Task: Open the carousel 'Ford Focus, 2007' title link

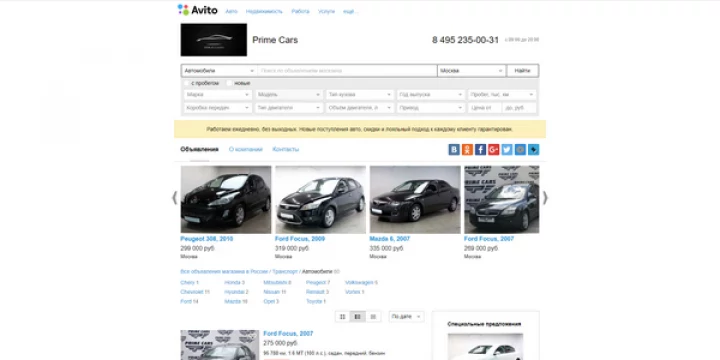Action: (x=489, y=239)
